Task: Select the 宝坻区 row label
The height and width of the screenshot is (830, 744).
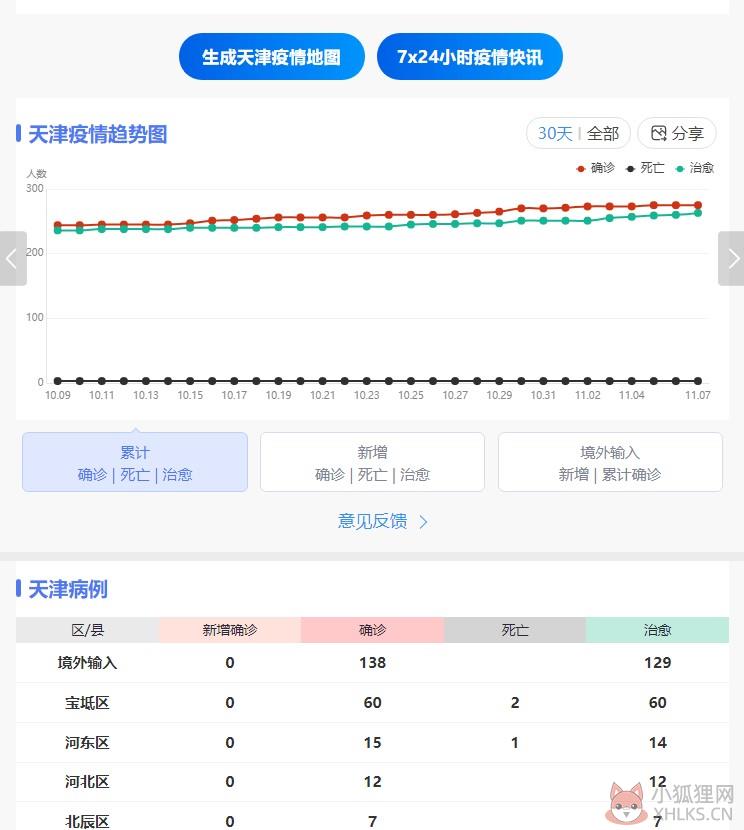Action: 87,703
